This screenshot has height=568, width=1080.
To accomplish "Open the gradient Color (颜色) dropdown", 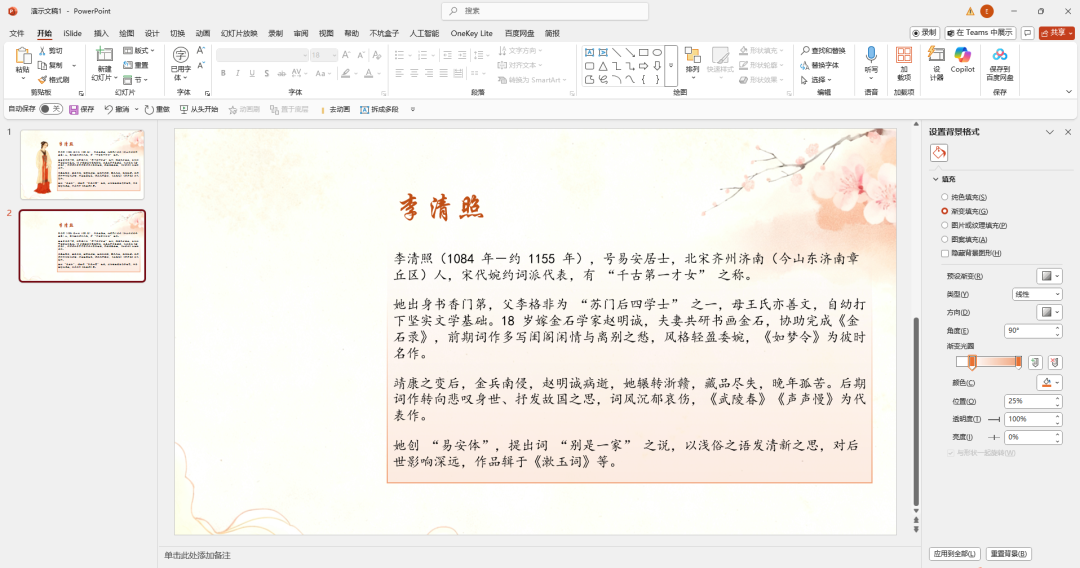I will (x=1050, y=382).
